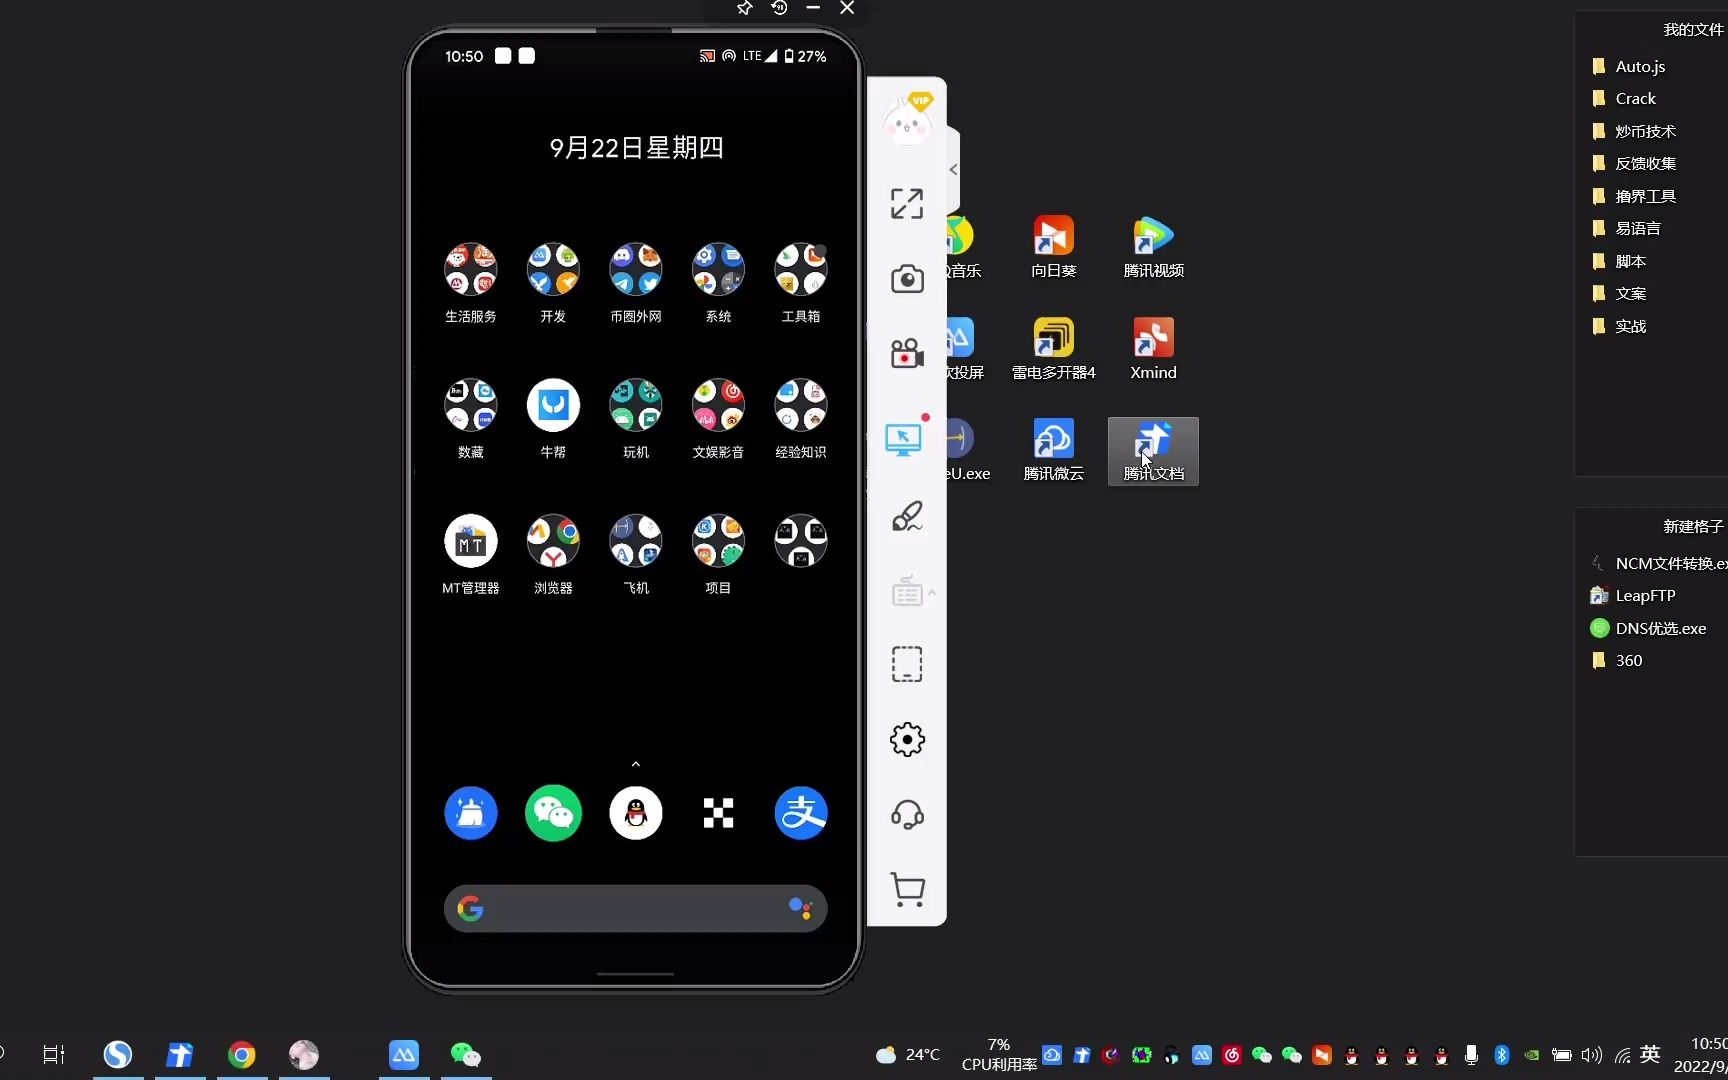Viewport: 1728px width, 1080px height.
Task: Select the 360 folder
Action: tap(1616, 660)
